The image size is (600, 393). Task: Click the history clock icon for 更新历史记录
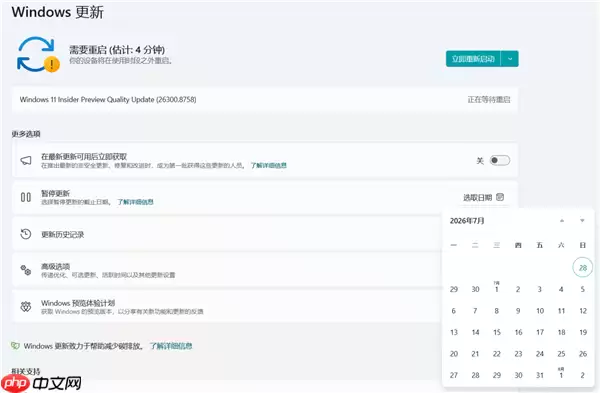point(26,234)
